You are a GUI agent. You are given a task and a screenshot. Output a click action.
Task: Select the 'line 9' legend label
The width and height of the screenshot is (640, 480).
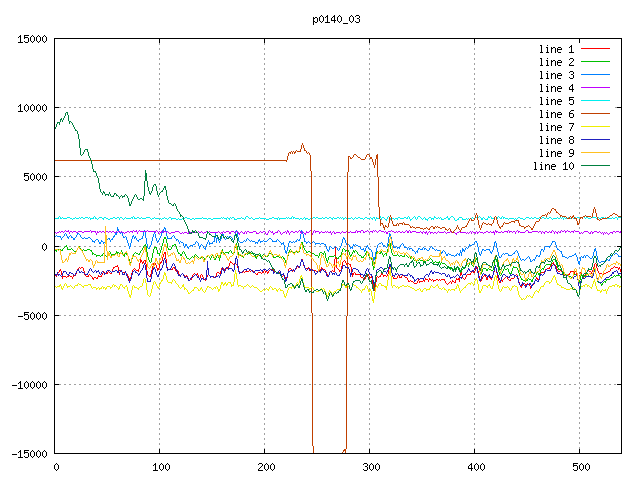tap(556, 153)
